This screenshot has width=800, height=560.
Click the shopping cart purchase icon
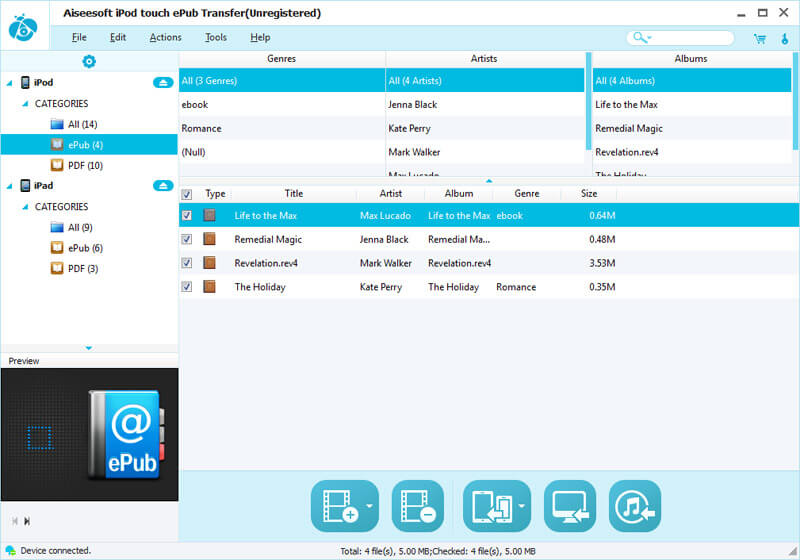pos(760,38)
